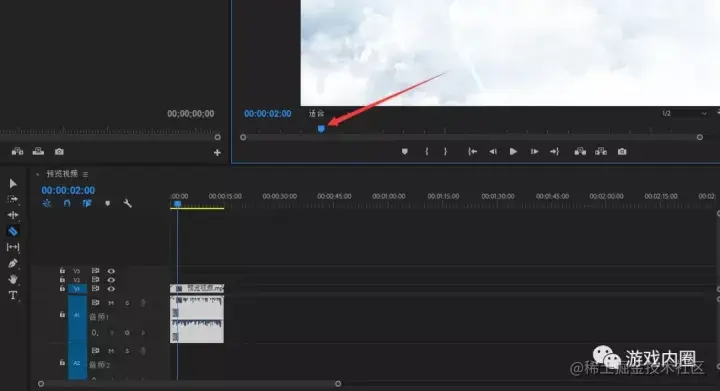Toggle Snap magnet in timeline
The image size is (720, 391).
[67, 203]
